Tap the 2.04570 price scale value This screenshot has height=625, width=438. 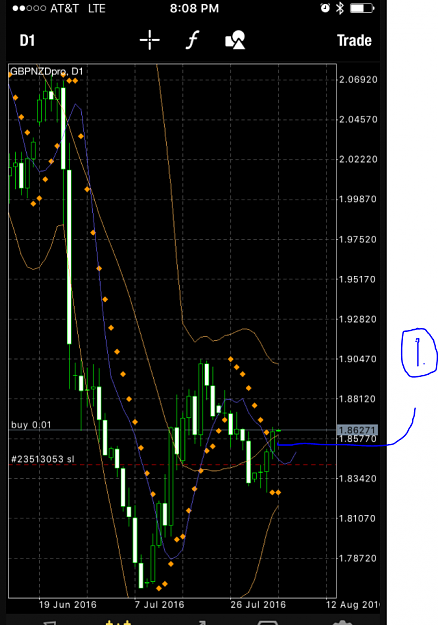pos(358,120)
